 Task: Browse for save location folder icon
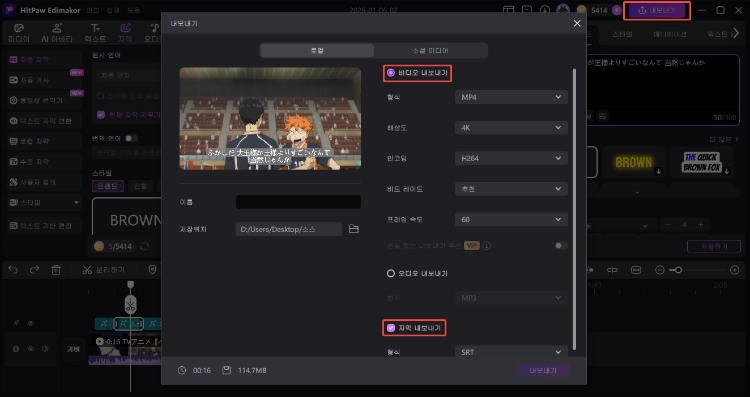click(x=353, y=229)
